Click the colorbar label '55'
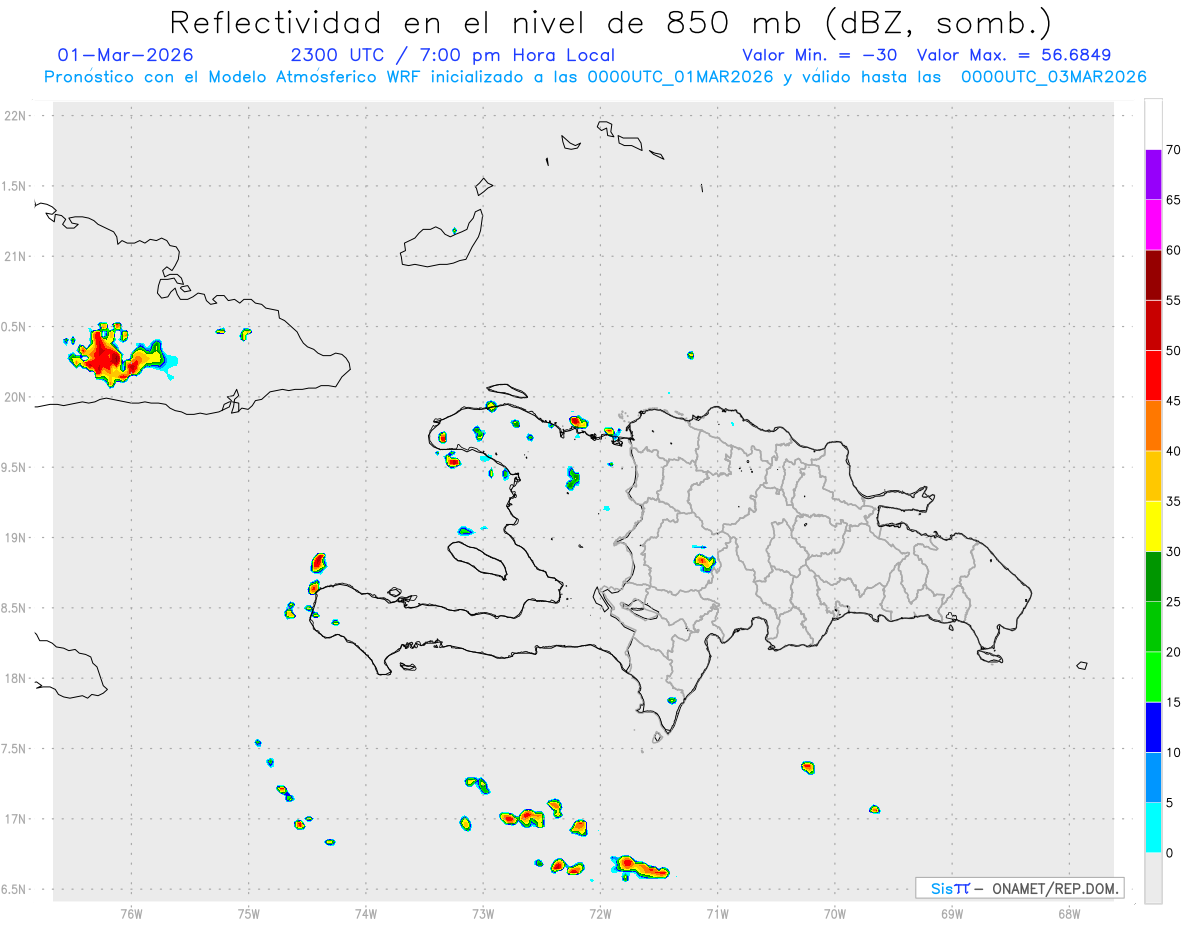 point(1174,300)
